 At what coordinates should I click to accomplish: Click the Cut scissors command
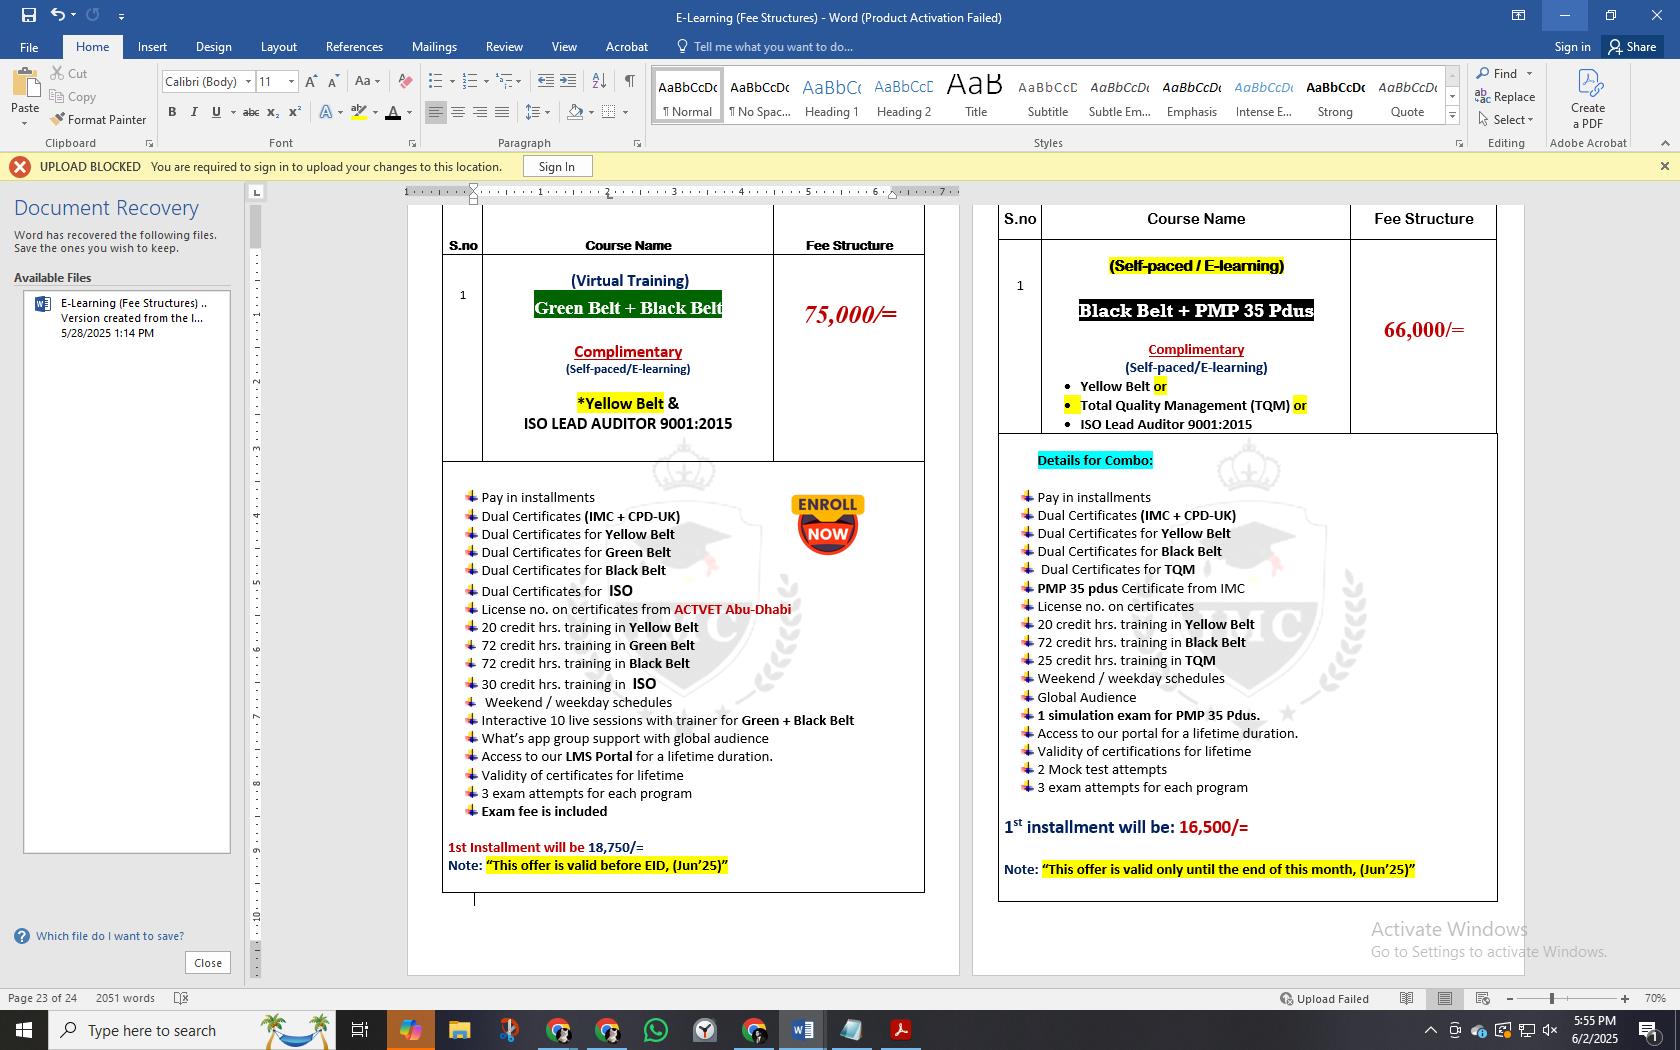click(x=68, y=73)
